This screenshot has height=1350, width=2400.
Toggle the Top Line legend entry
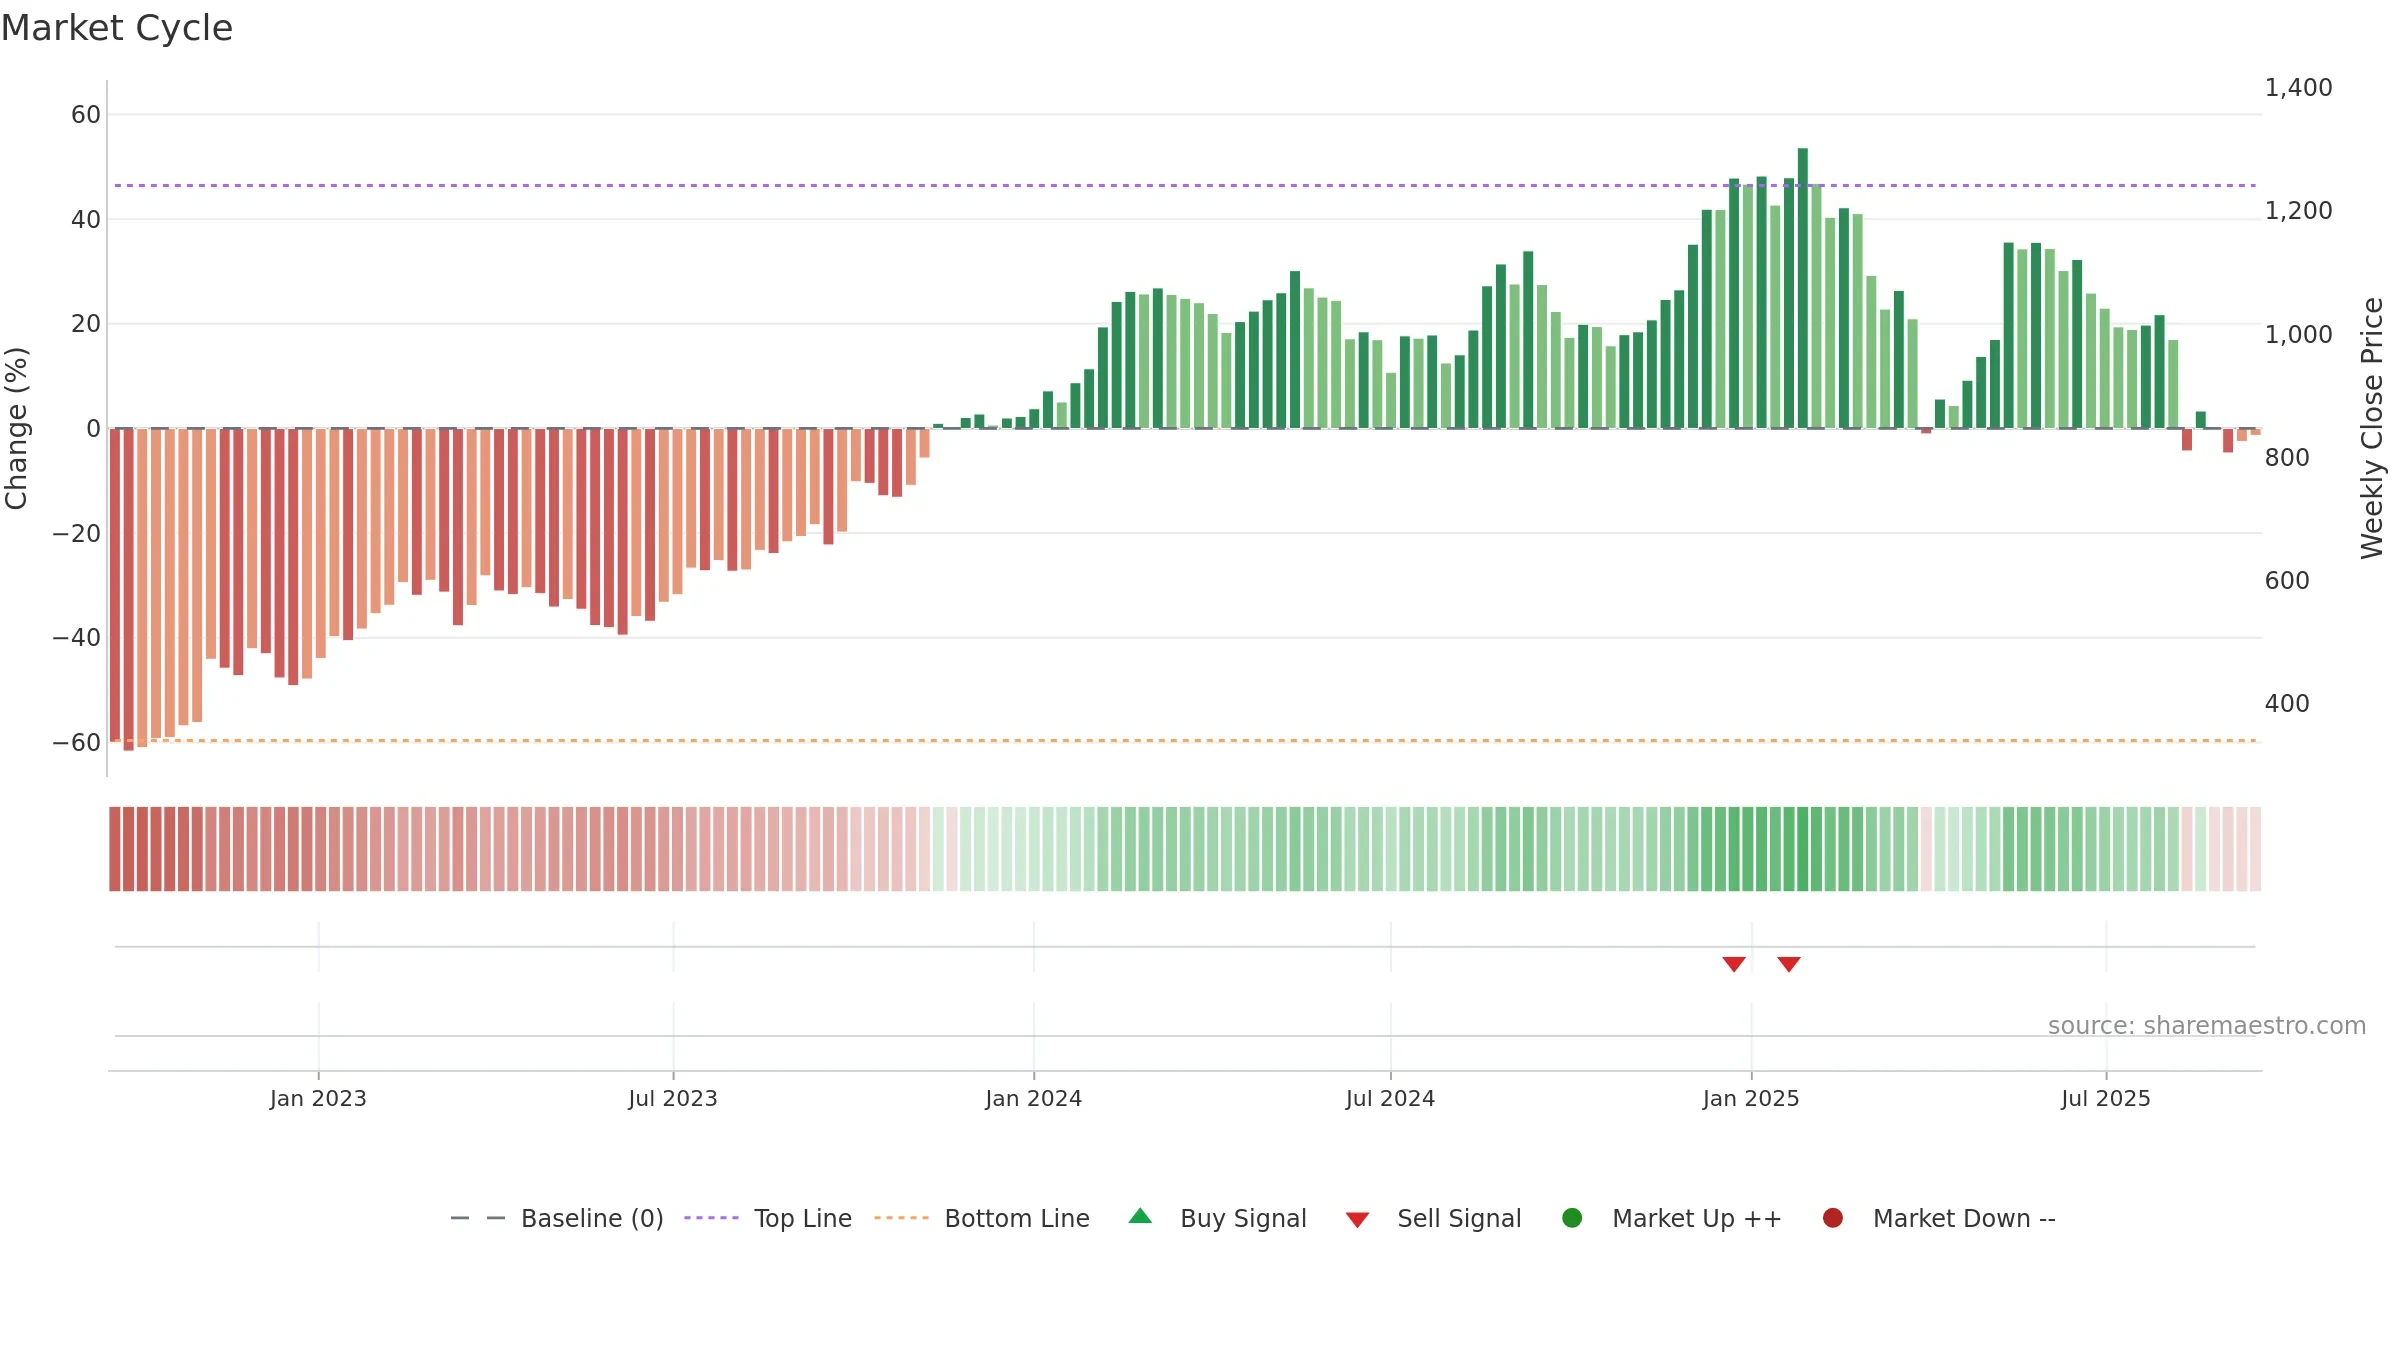[x=768, y=1218]
